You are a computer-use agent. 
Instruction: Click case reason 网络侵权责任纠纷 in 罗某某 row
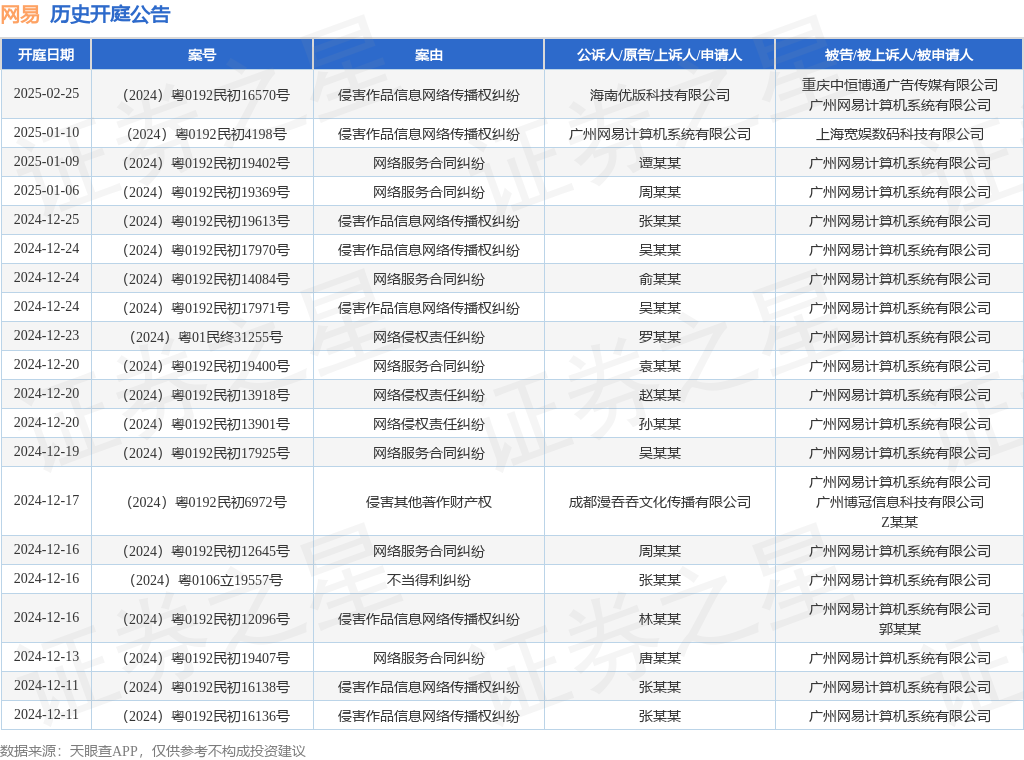point(428,338)
